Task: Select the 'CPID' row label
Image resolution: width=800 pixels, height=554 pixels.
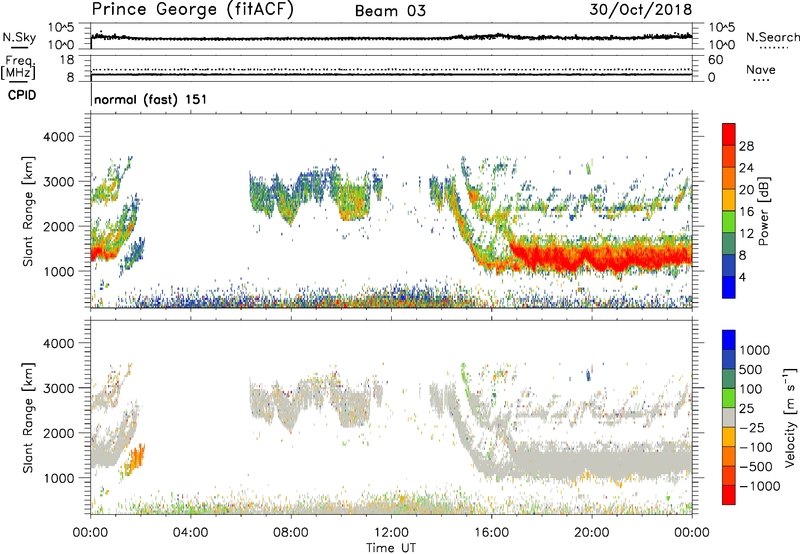Action: [x=22, y=95]
